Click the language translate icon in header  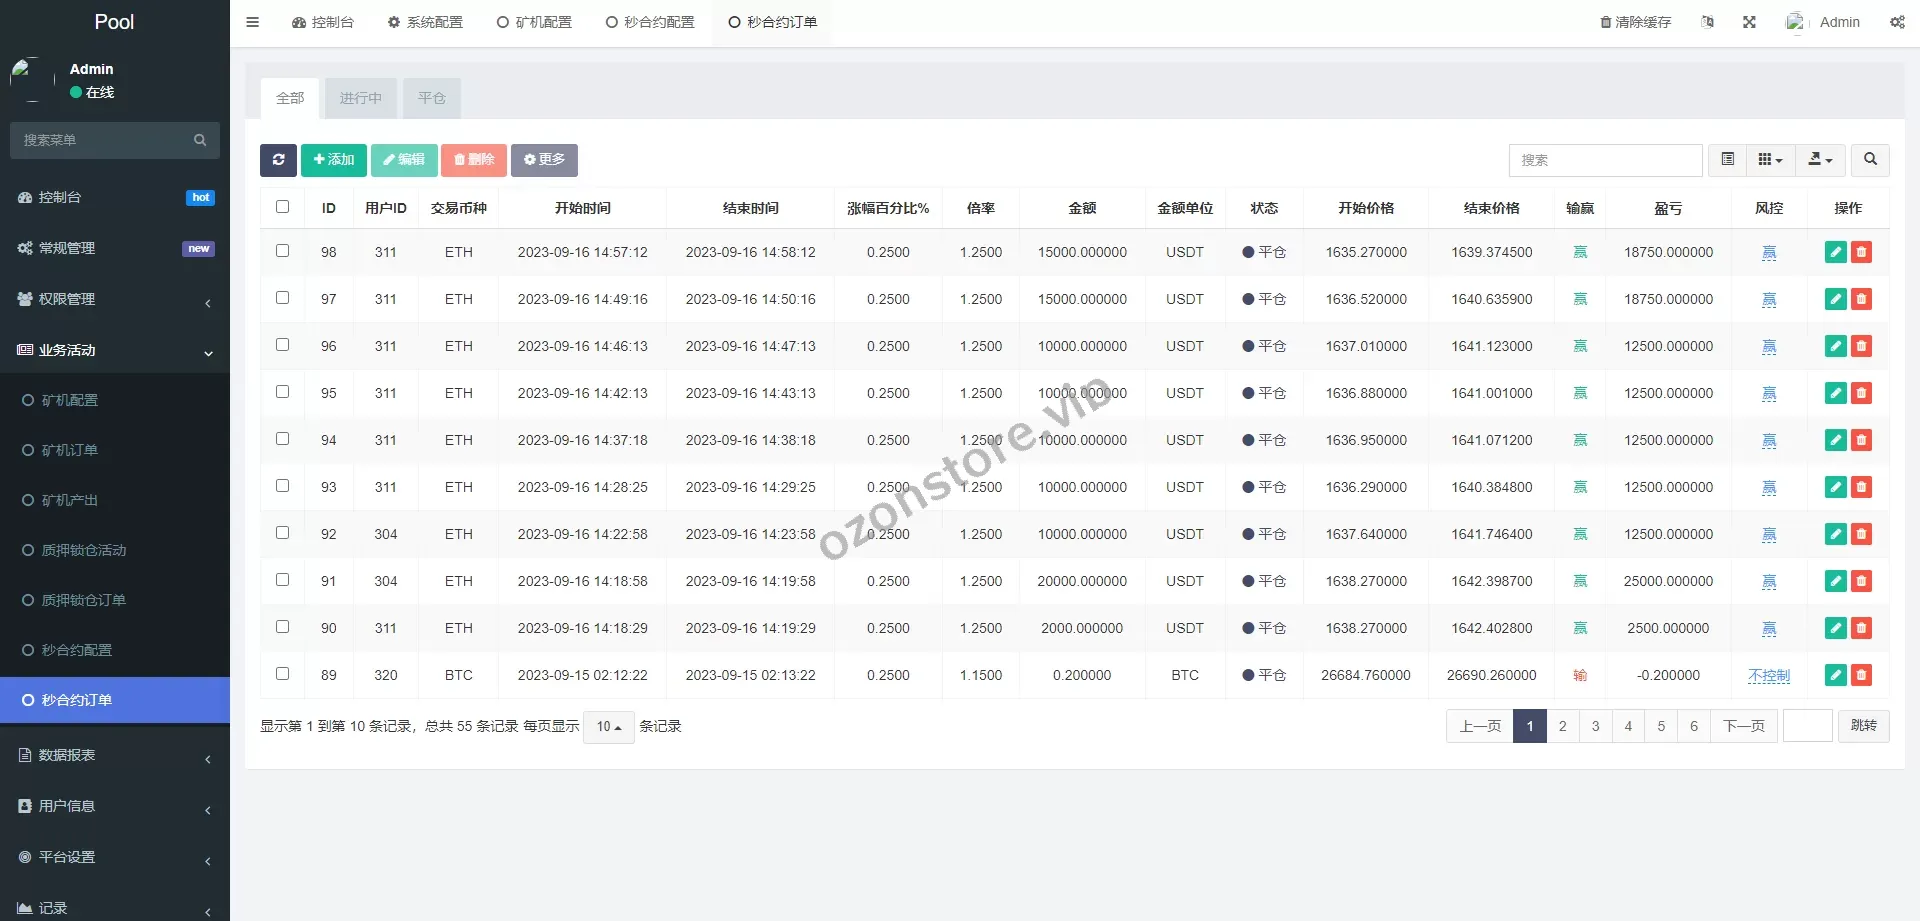(x=1707, y=22)
